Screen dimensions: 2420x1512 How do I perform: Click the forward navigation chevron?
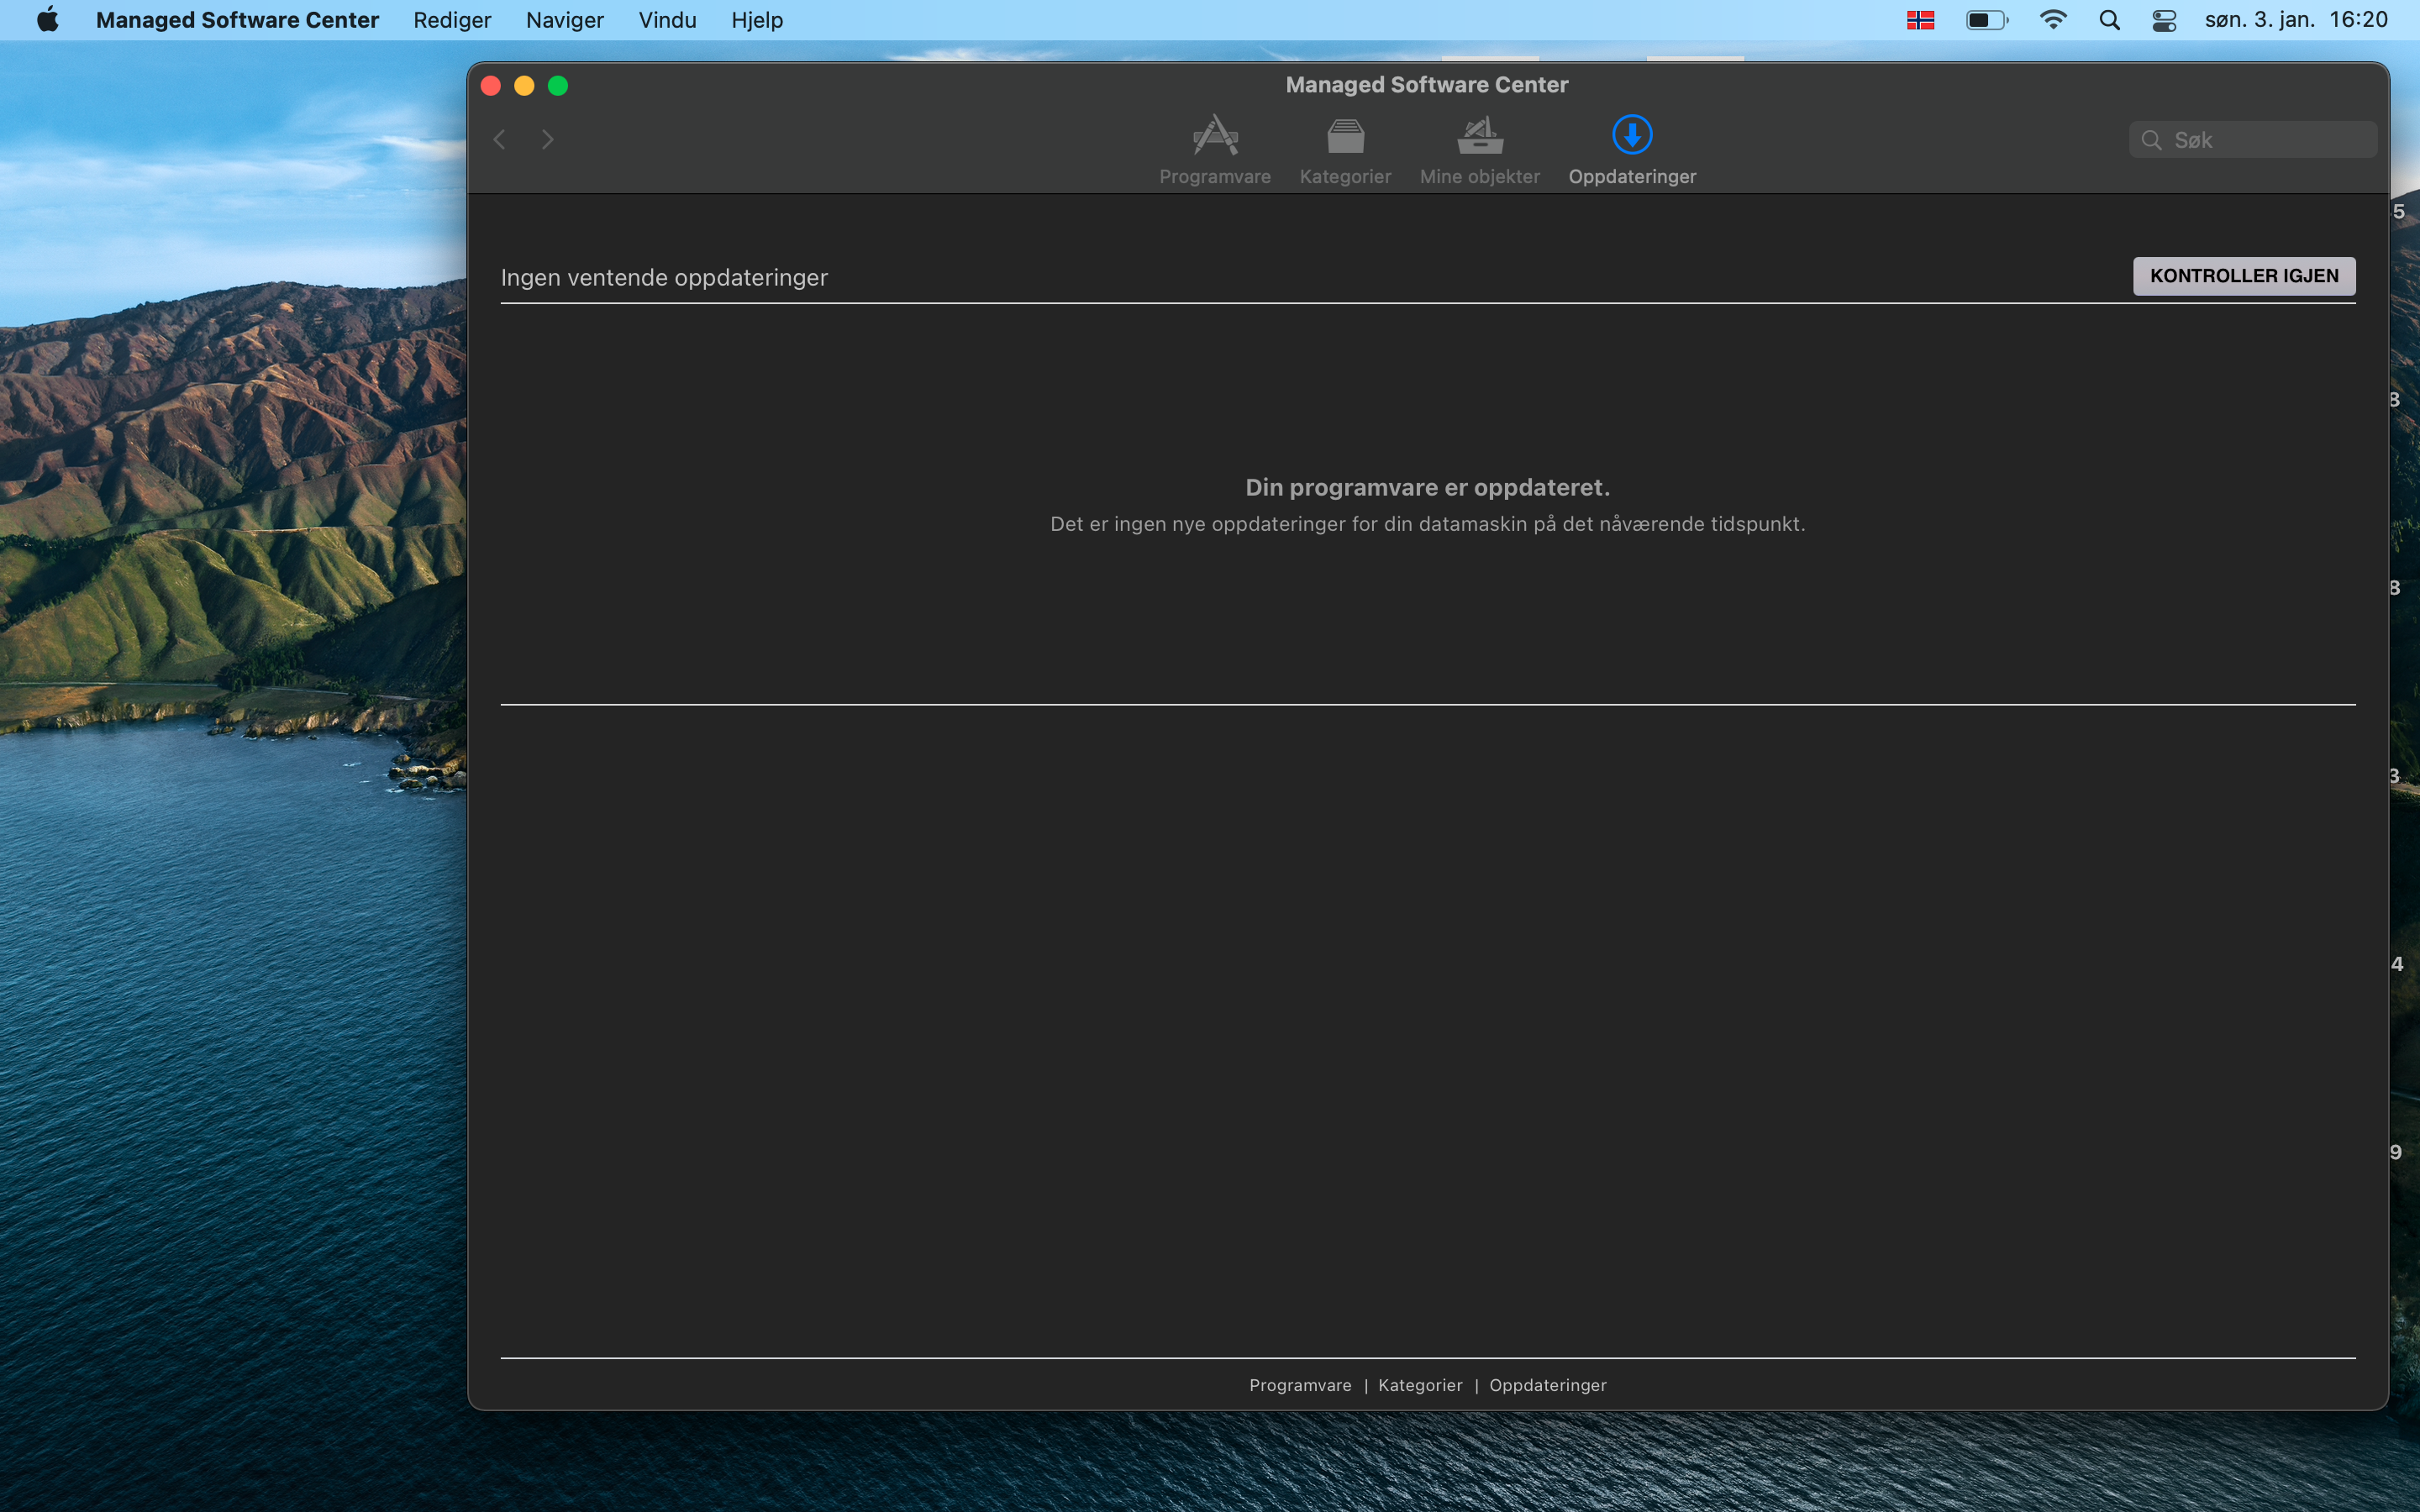547,140
